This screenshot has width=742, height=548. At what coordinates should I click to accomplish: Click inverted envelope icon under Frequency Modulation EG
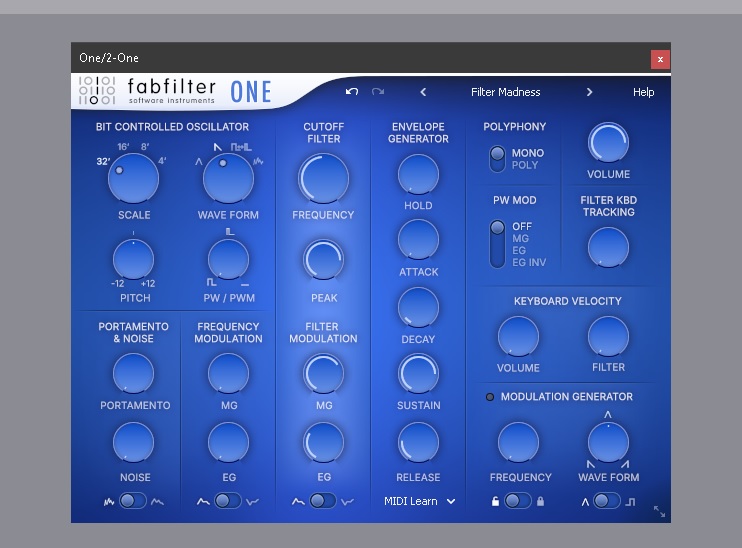[x=252, y=502]
